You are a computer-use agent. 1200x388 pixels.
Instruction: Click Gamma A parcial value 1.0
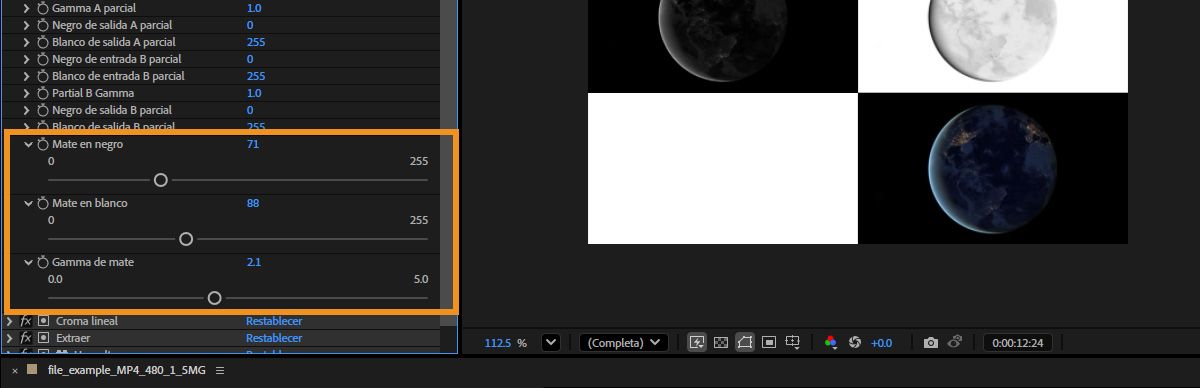(x=254, y=8)
